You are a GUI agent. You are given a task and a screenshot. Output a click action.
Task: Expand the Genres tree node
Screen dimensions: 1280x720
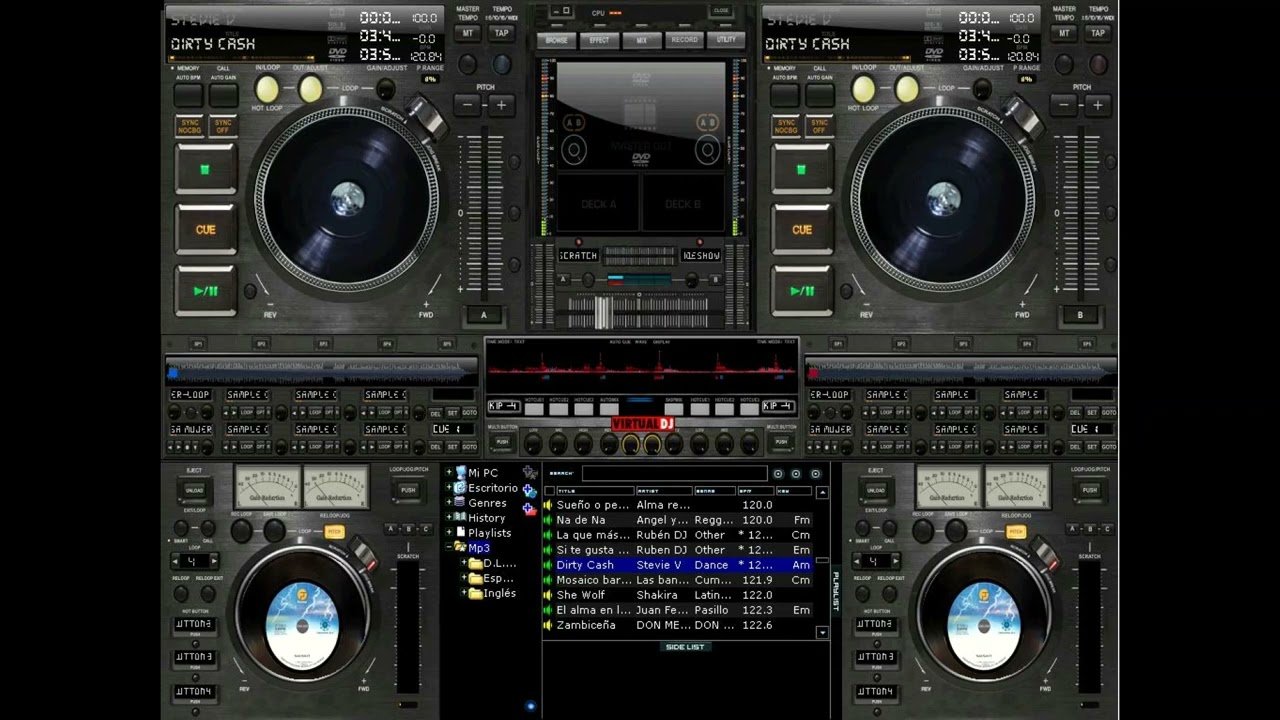449,503
